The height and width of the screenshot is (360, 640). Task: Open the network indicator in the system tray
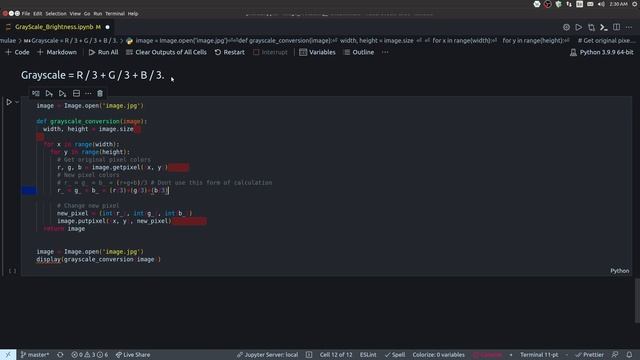tap(569, 4)
